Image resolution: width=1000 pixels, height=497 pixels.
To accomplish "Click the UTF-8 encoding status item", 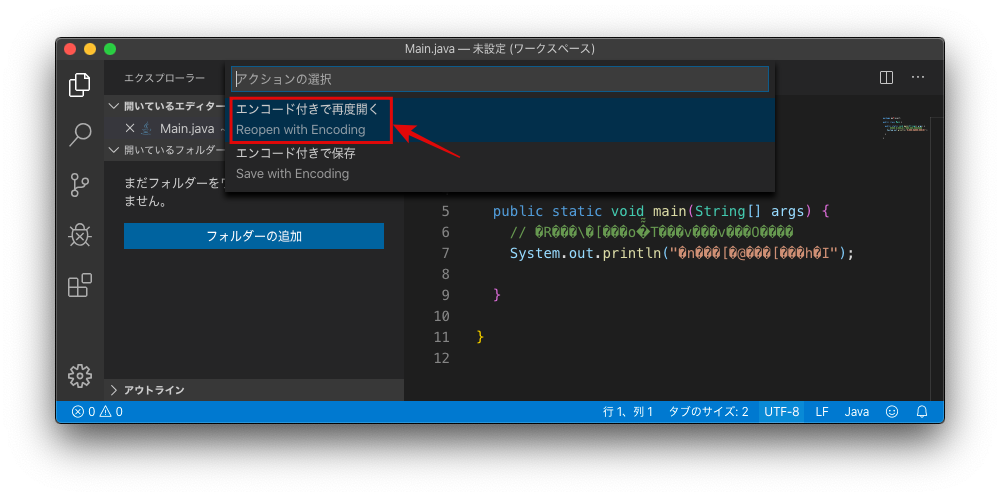I will coord(782,412).
